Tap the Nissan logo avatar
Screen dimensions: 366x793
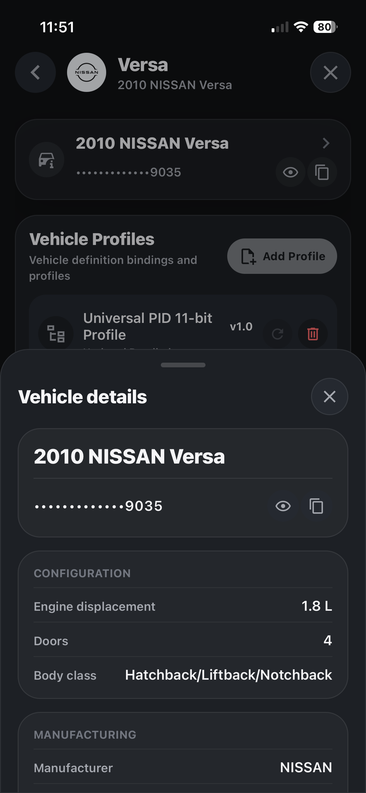pos(86,73)
